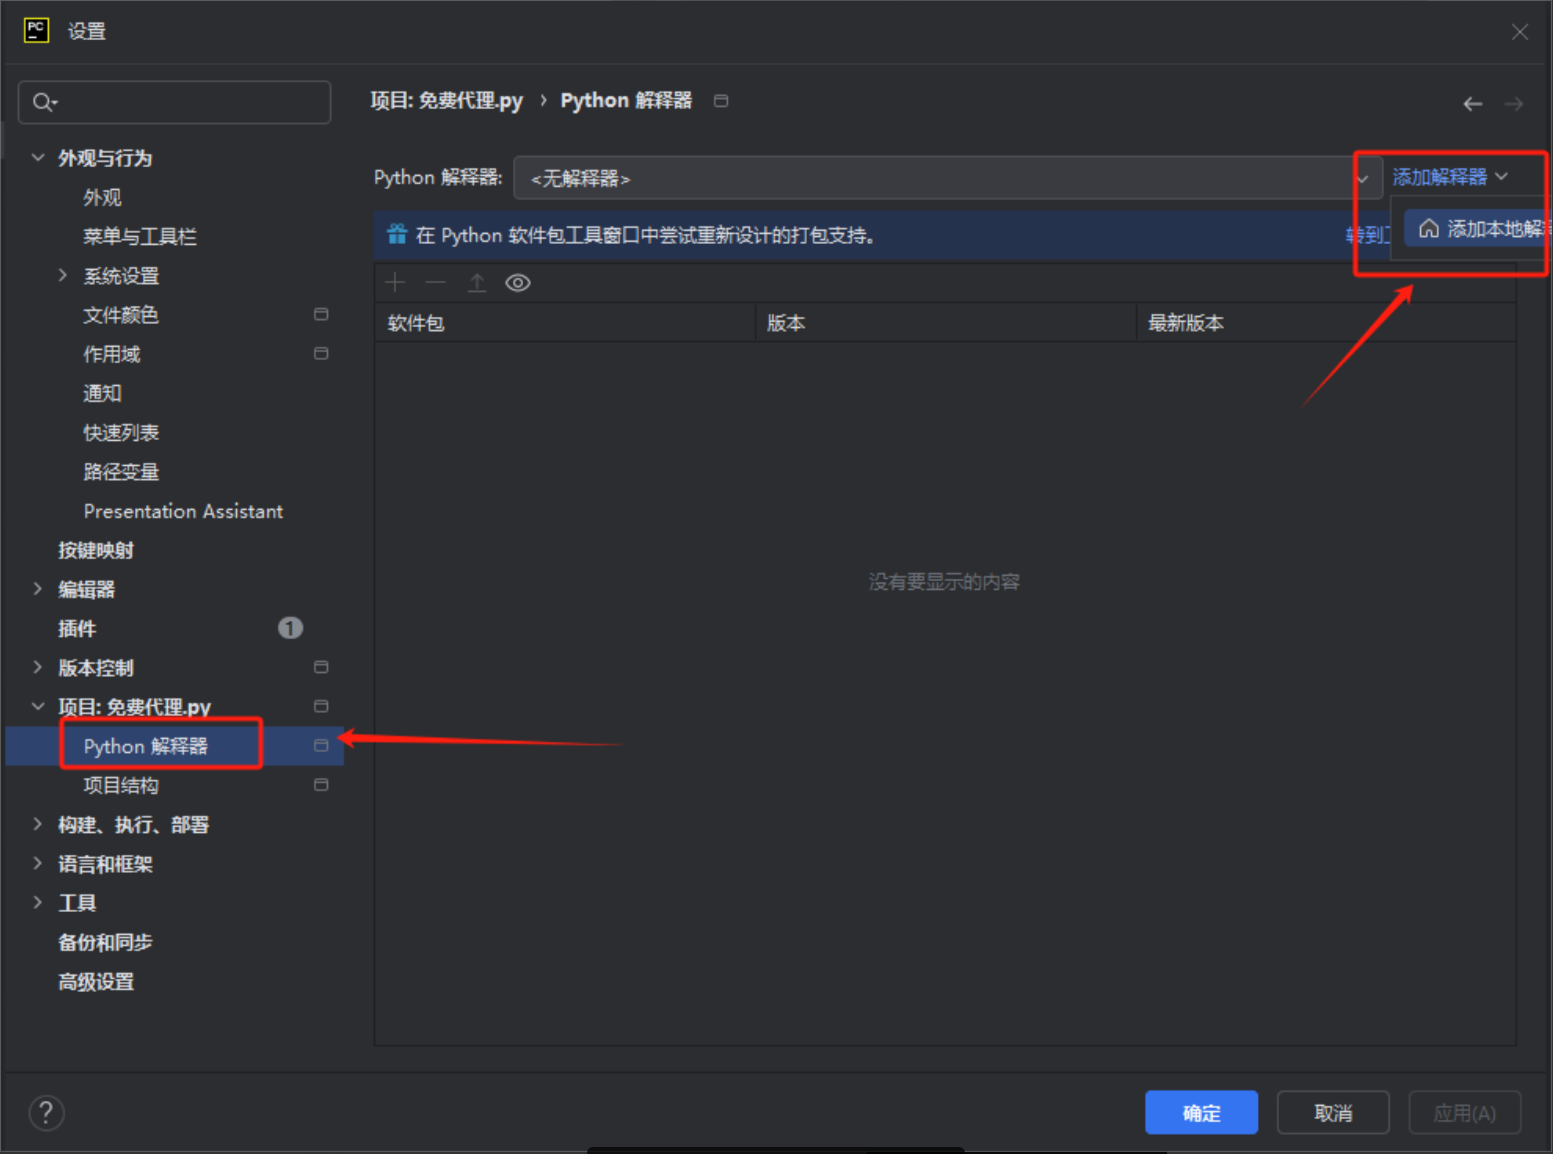1553x1154 pixels.
Task: Focus the settings search input field
Action: click(x=175, y=102)
